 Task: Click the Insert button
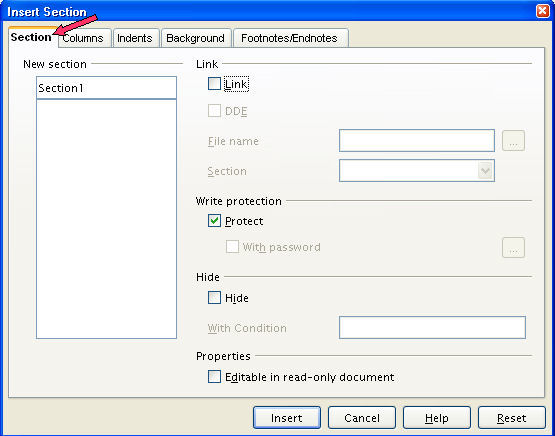287,418
